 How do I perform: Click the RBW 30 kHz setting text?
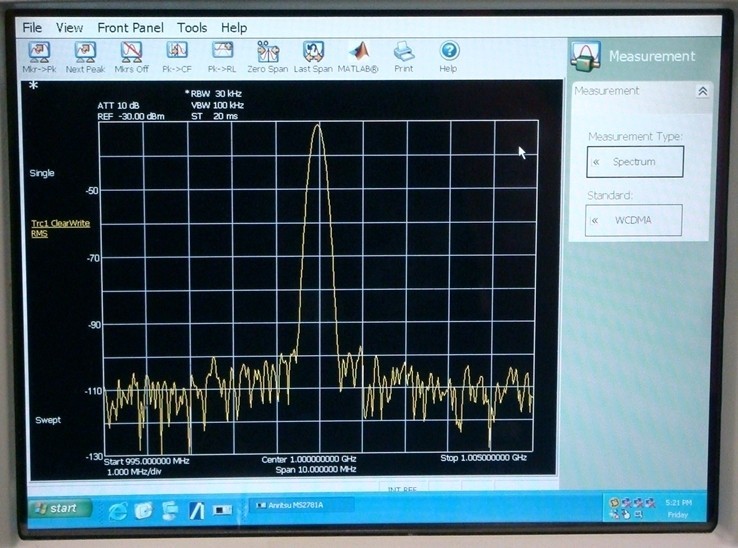214,94
